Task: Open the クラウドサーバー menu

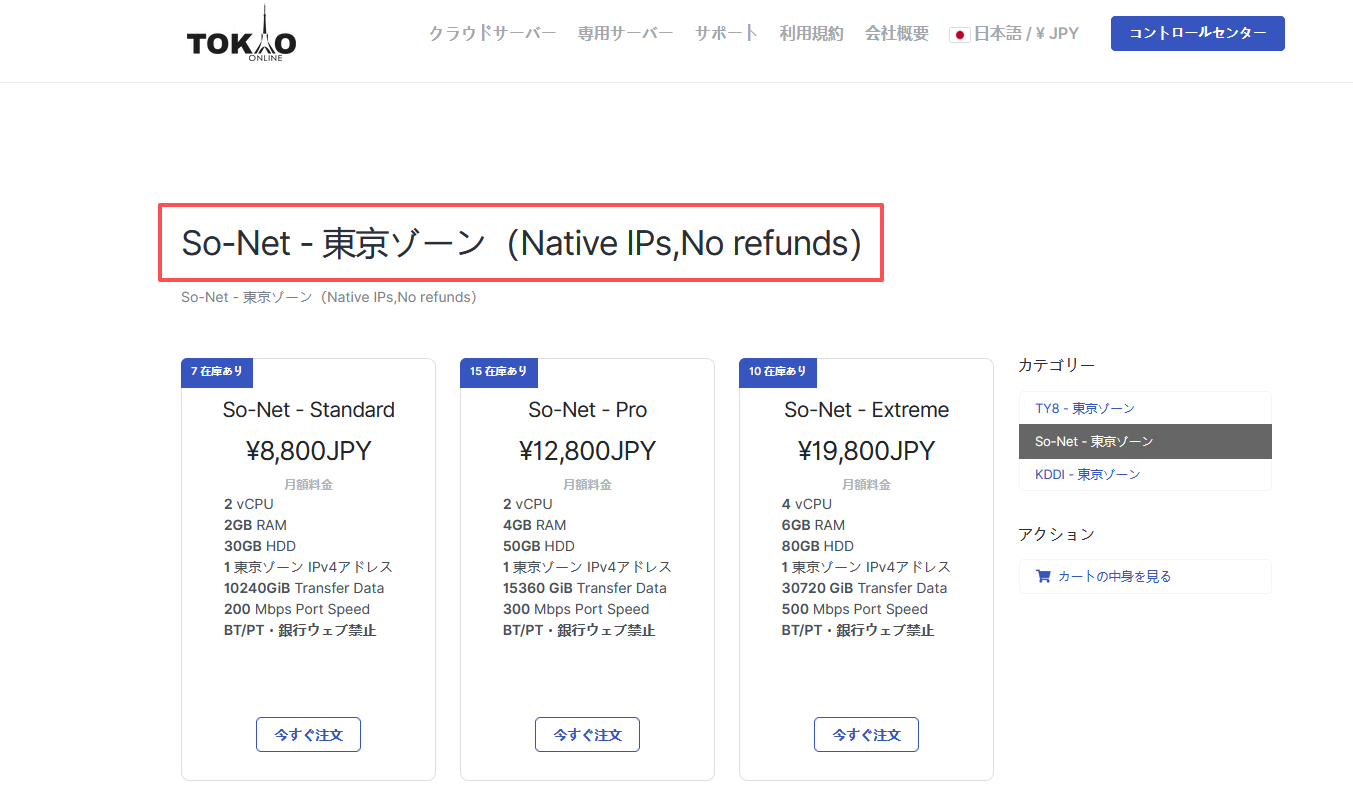Action: (491, 33)
